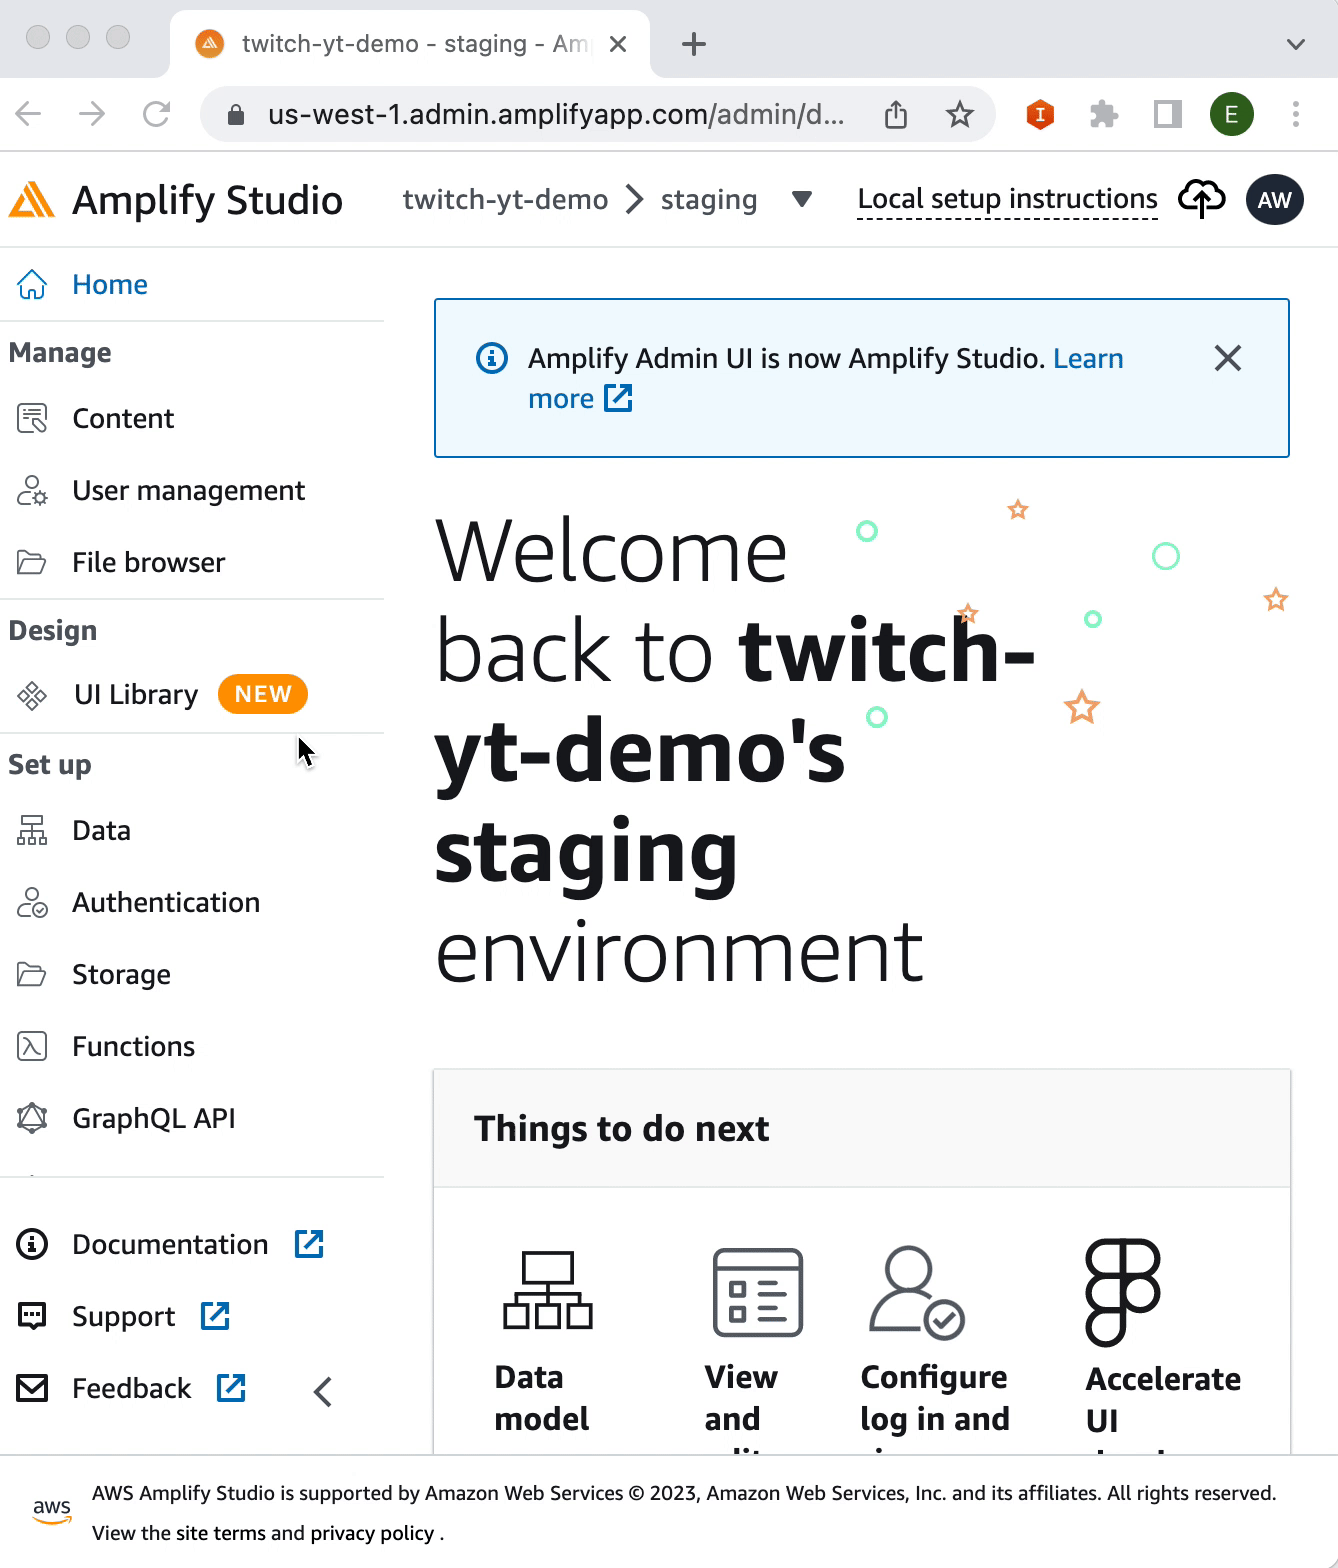The height and width of the screenshot is (1568, 1338).
Task: Reload the current page
Action: [156, 114]
